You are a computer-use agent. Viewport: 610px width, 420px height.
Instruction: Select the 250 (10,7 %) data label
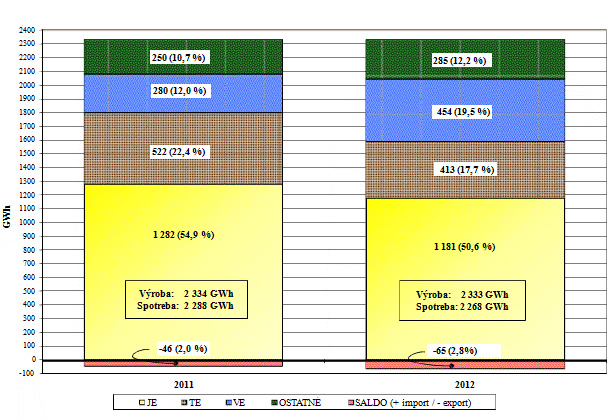(x=179, y=58)
